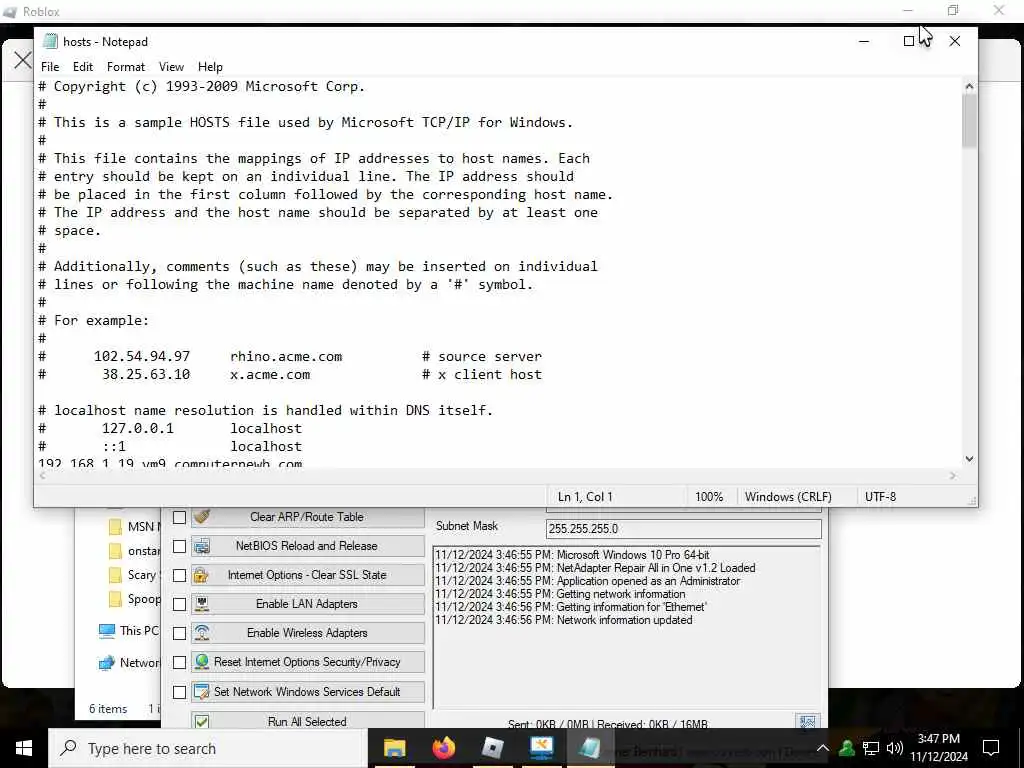This screenshot has height=768, width=1024.
Task: Tick the Clear ARP/Route Table checkbox
Action: [179, 517]
